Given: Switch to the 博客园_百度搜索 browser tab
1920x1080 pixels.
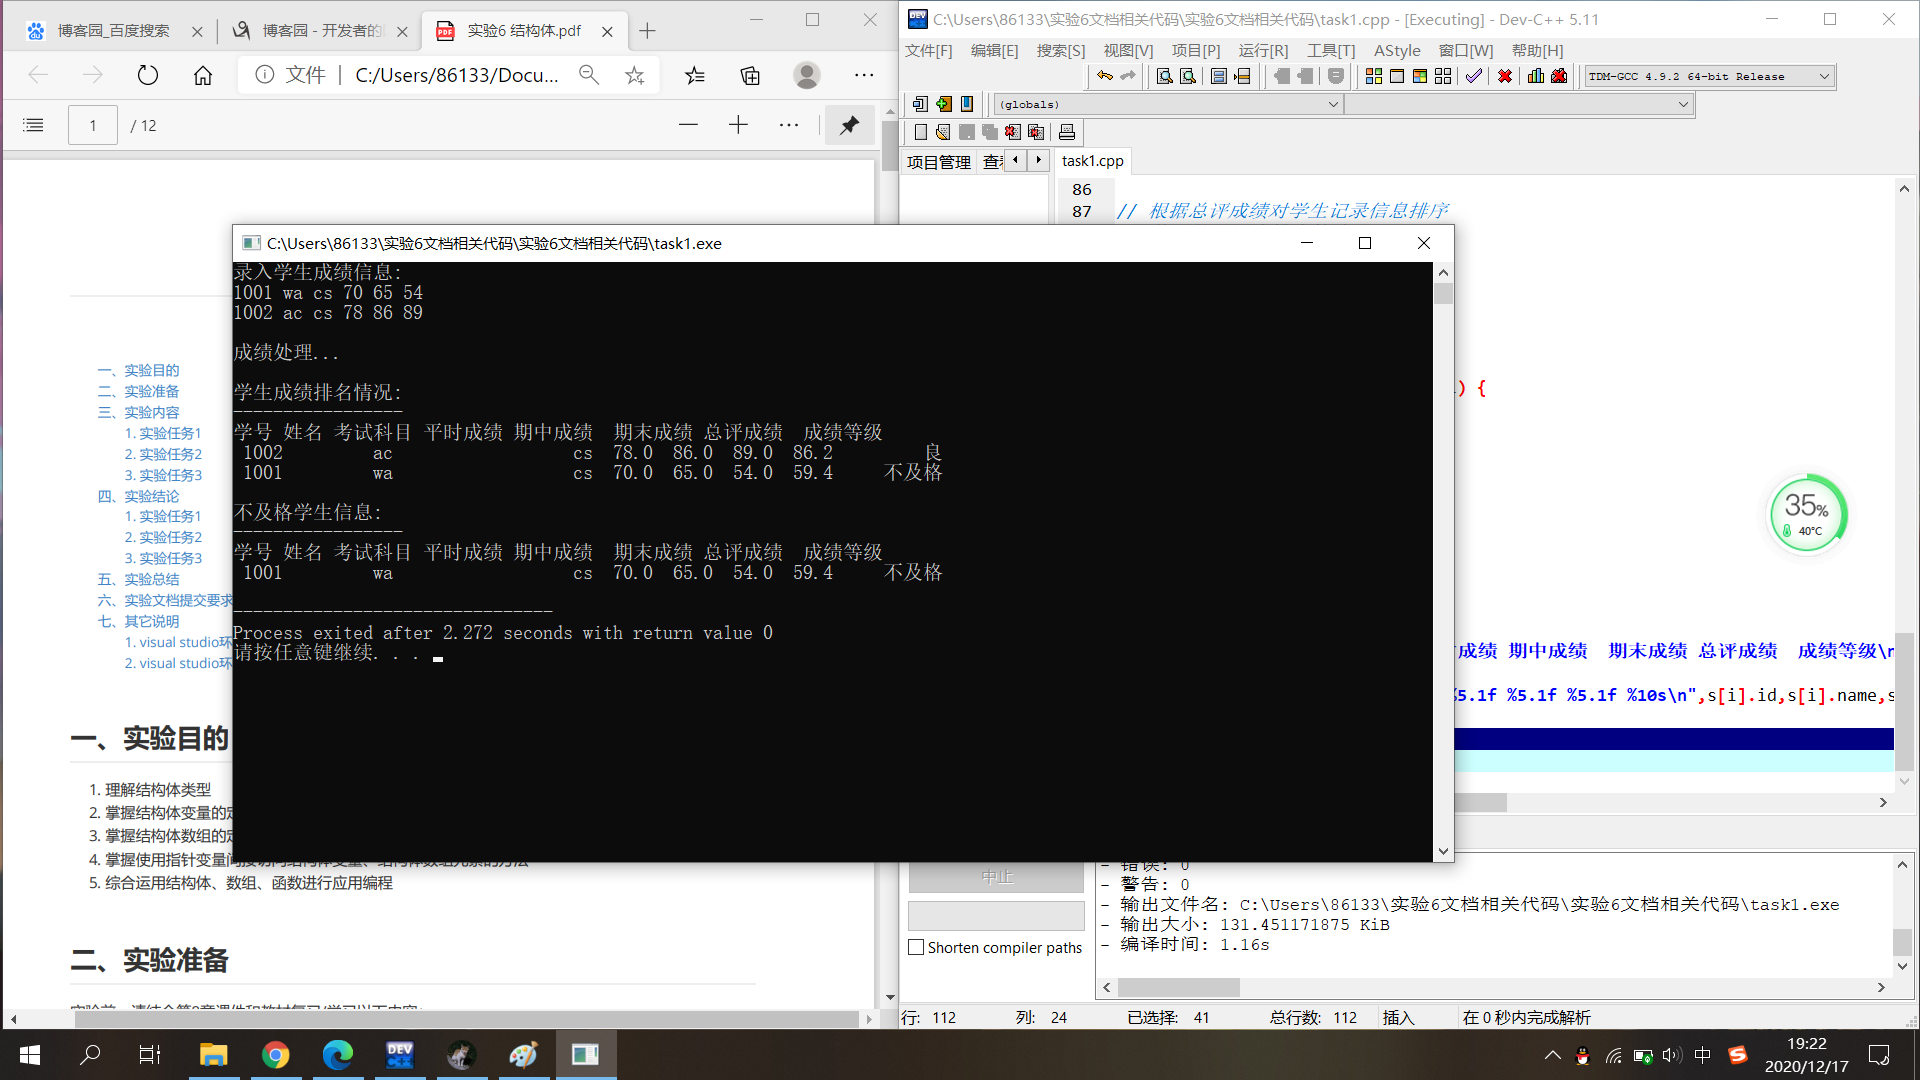Looking at the screenshot, I should pyautogui.click(x=113, y=31).
